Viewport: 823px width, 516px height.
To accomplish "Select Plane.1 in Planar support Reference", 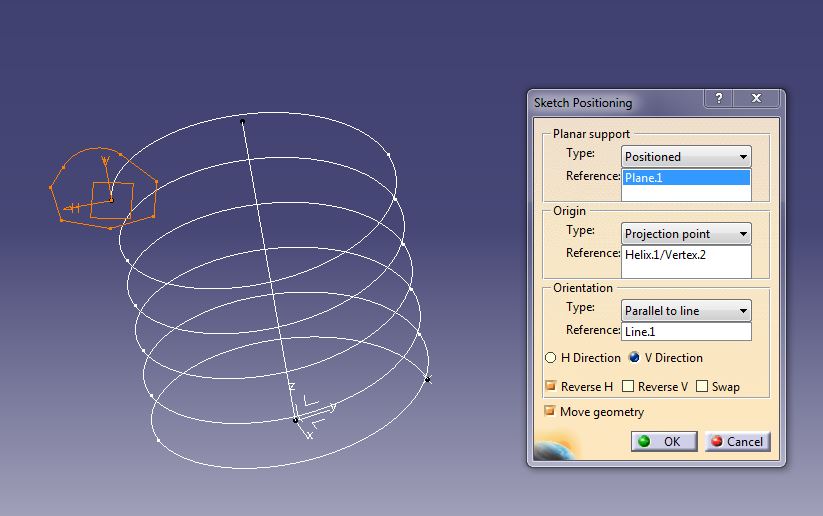I will pyautogui.click(x=686, y=178).
